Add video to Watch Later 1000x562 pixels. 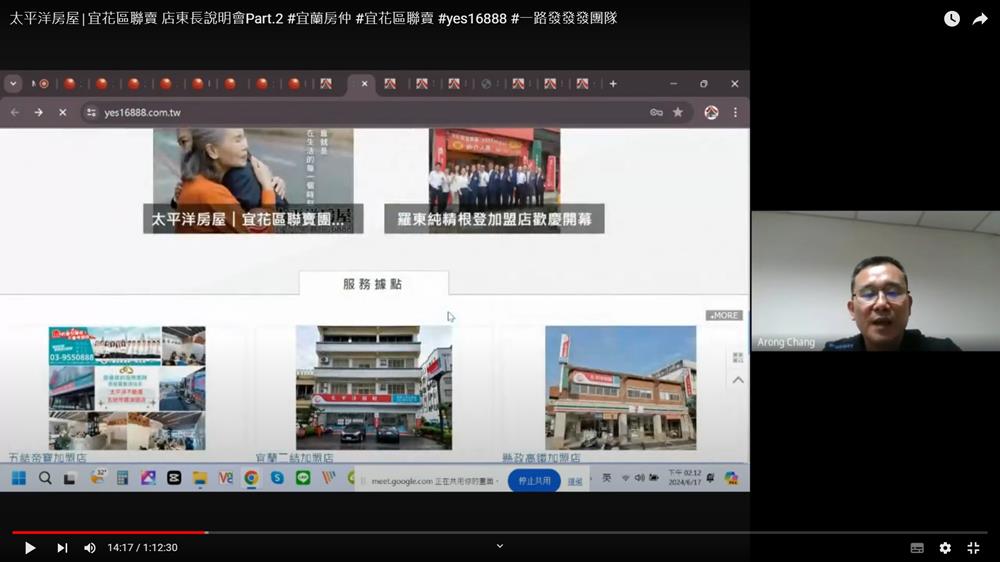pyautogui.click(x=951, y=19)
